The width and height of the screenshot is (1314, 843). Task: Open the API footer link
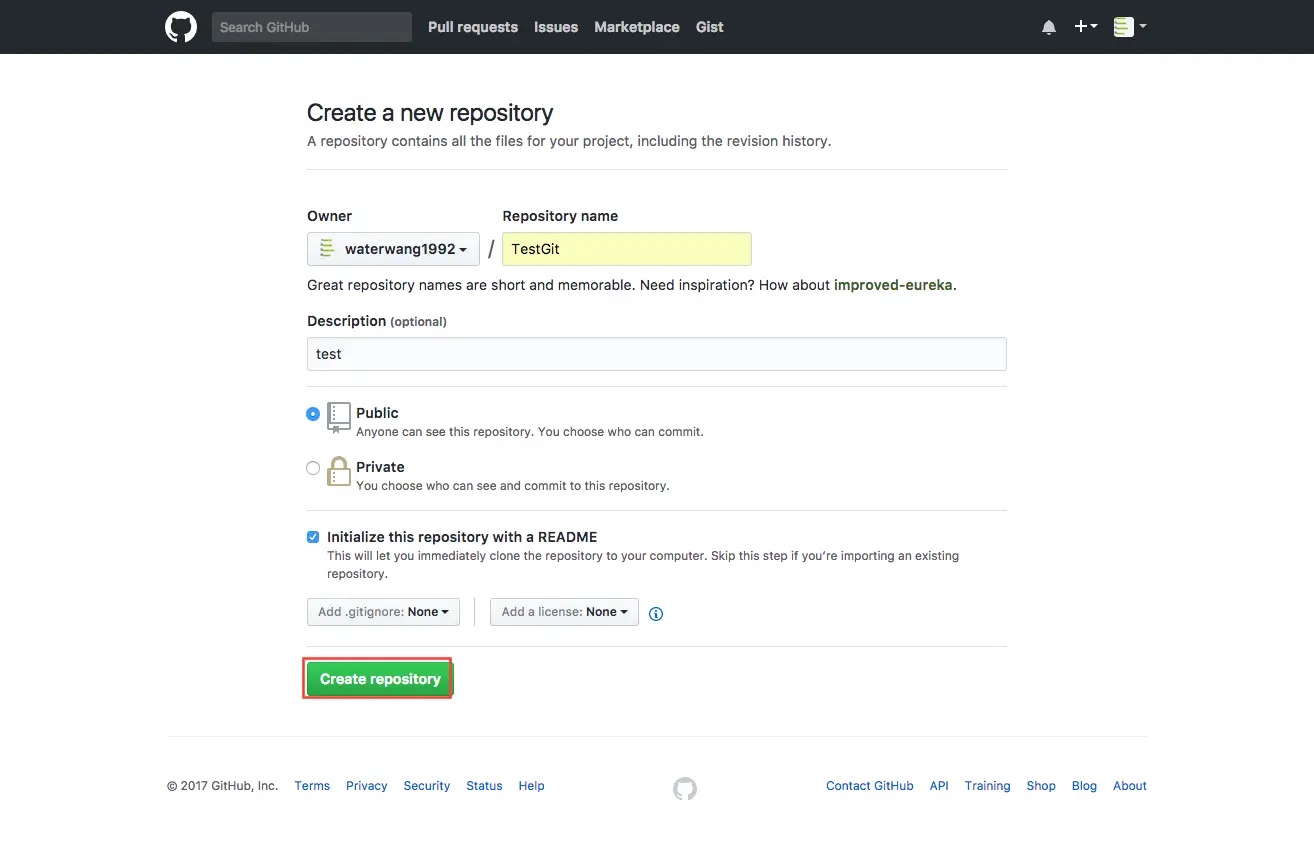939,786
